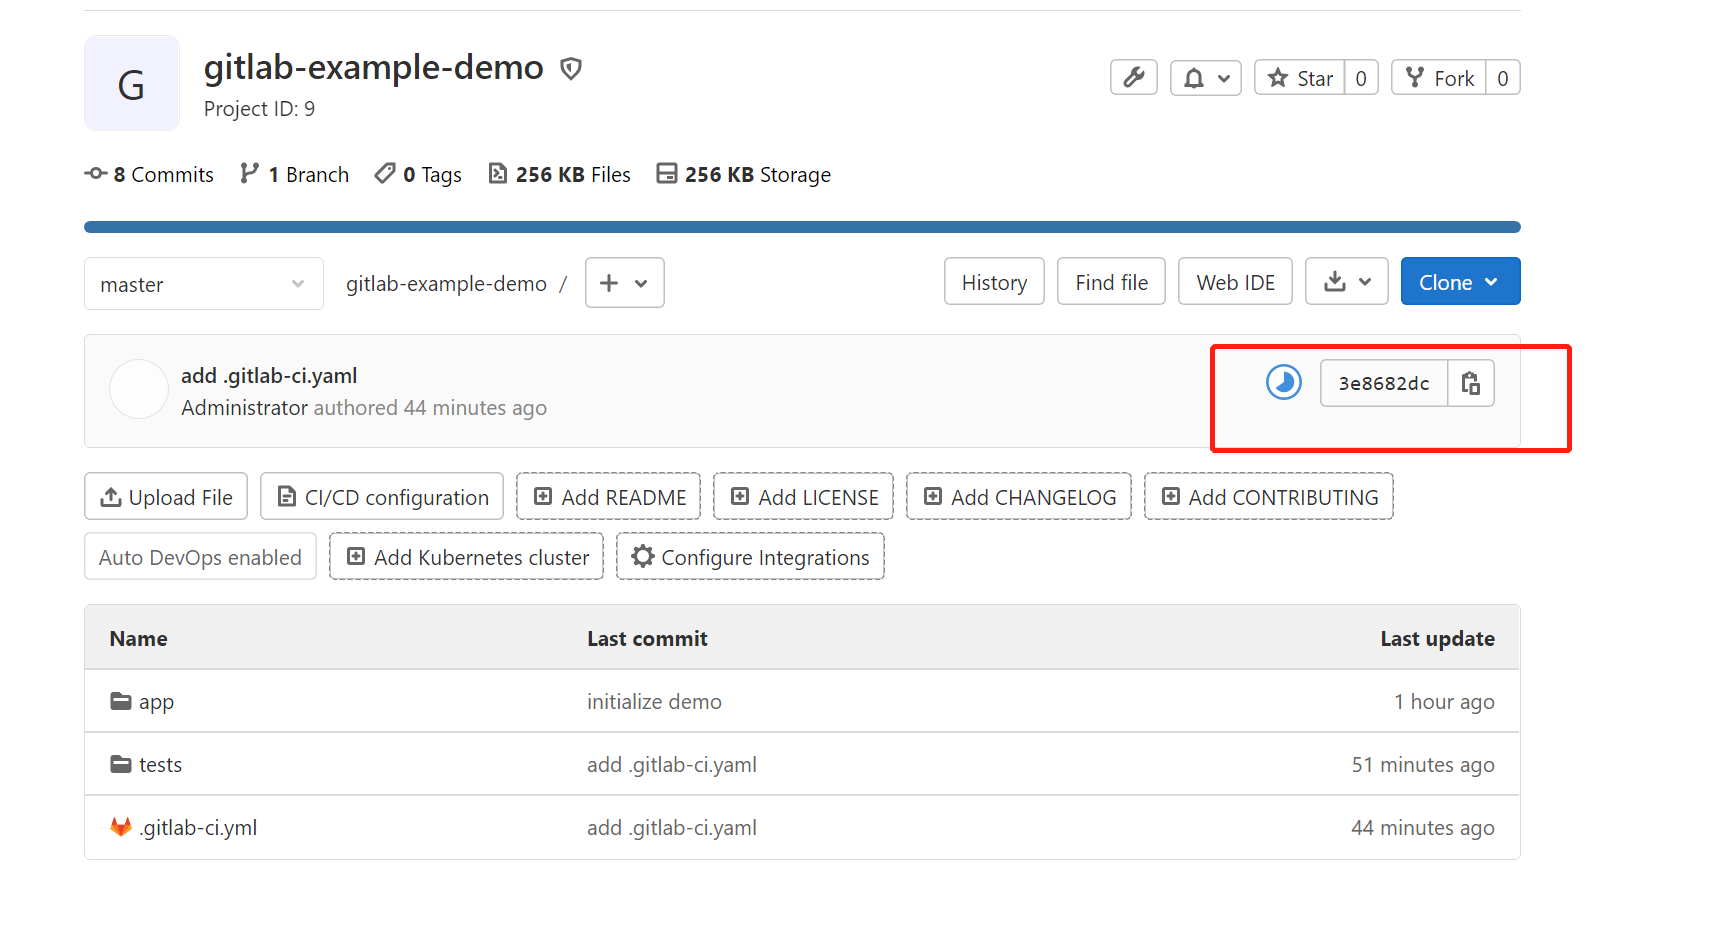The height and width of the screenshot is (940, 1710).
Task: Open the add .gitlab-ci.yaml commit title
Action: tap(269, 375)
